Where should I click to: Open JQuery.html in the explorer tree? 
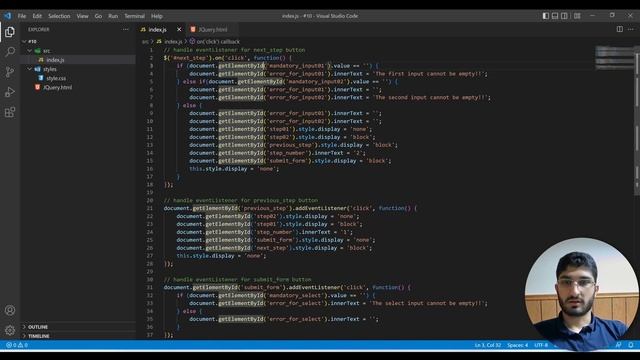[58, 87]
